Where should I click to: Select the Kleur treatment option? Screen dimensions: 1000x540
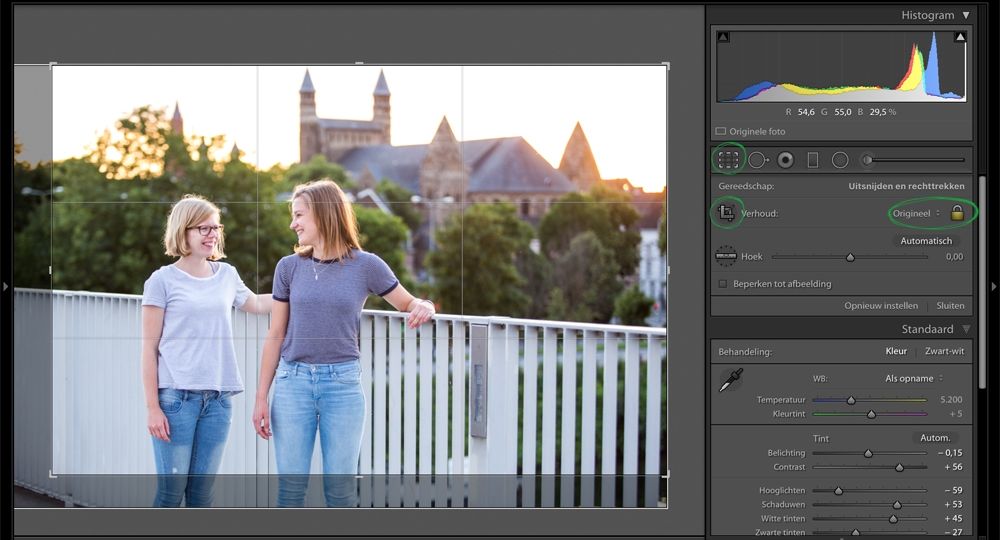896,351
